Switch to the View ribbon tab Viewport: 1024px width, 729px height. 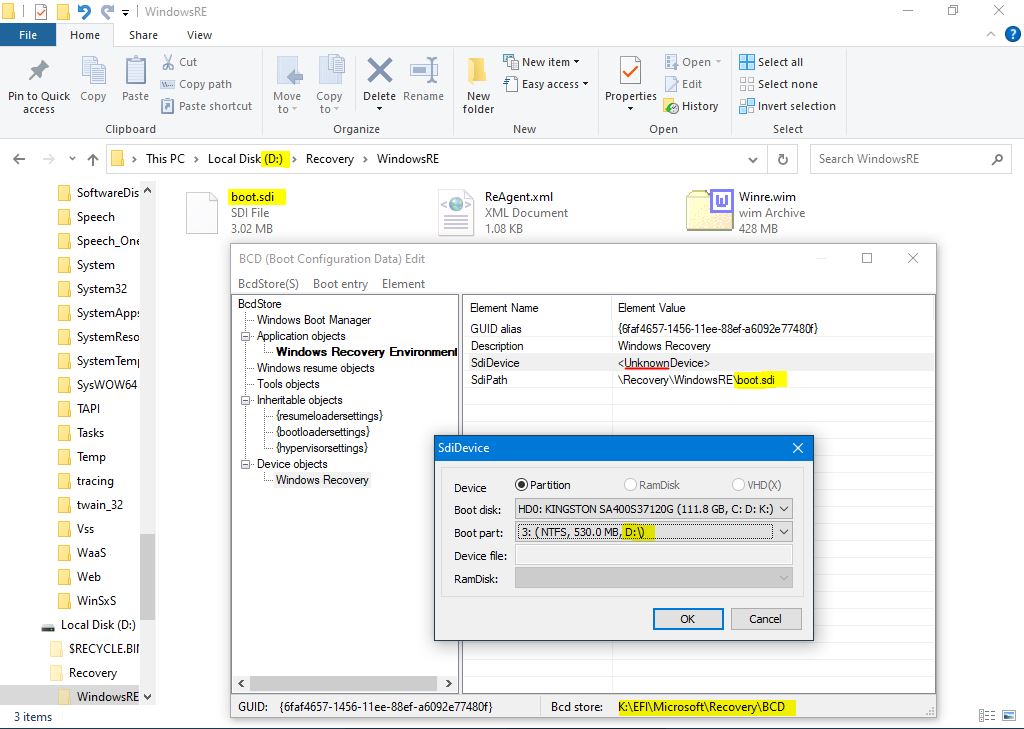click(199, 35)
